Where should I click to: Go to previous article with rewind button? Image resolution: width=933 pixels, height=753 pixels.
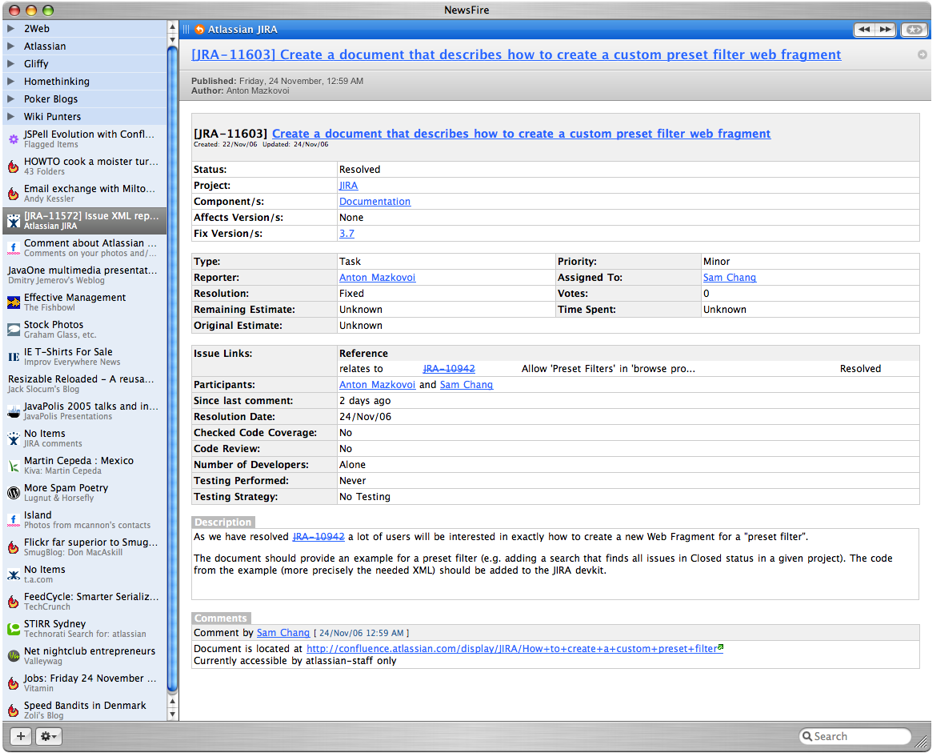pos(864,30)
